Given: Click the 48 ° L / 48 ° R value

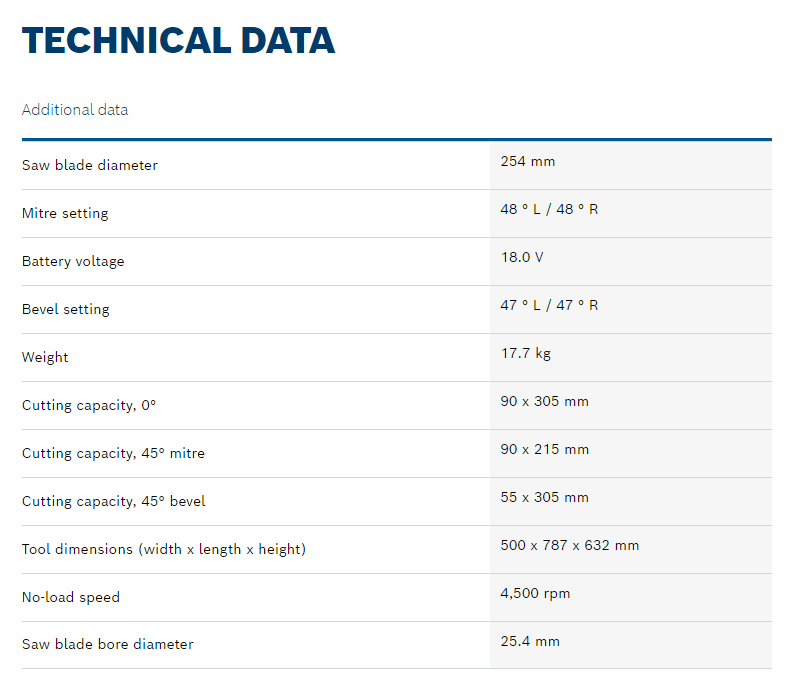Looking at the screenshot, I should (549, 209).
